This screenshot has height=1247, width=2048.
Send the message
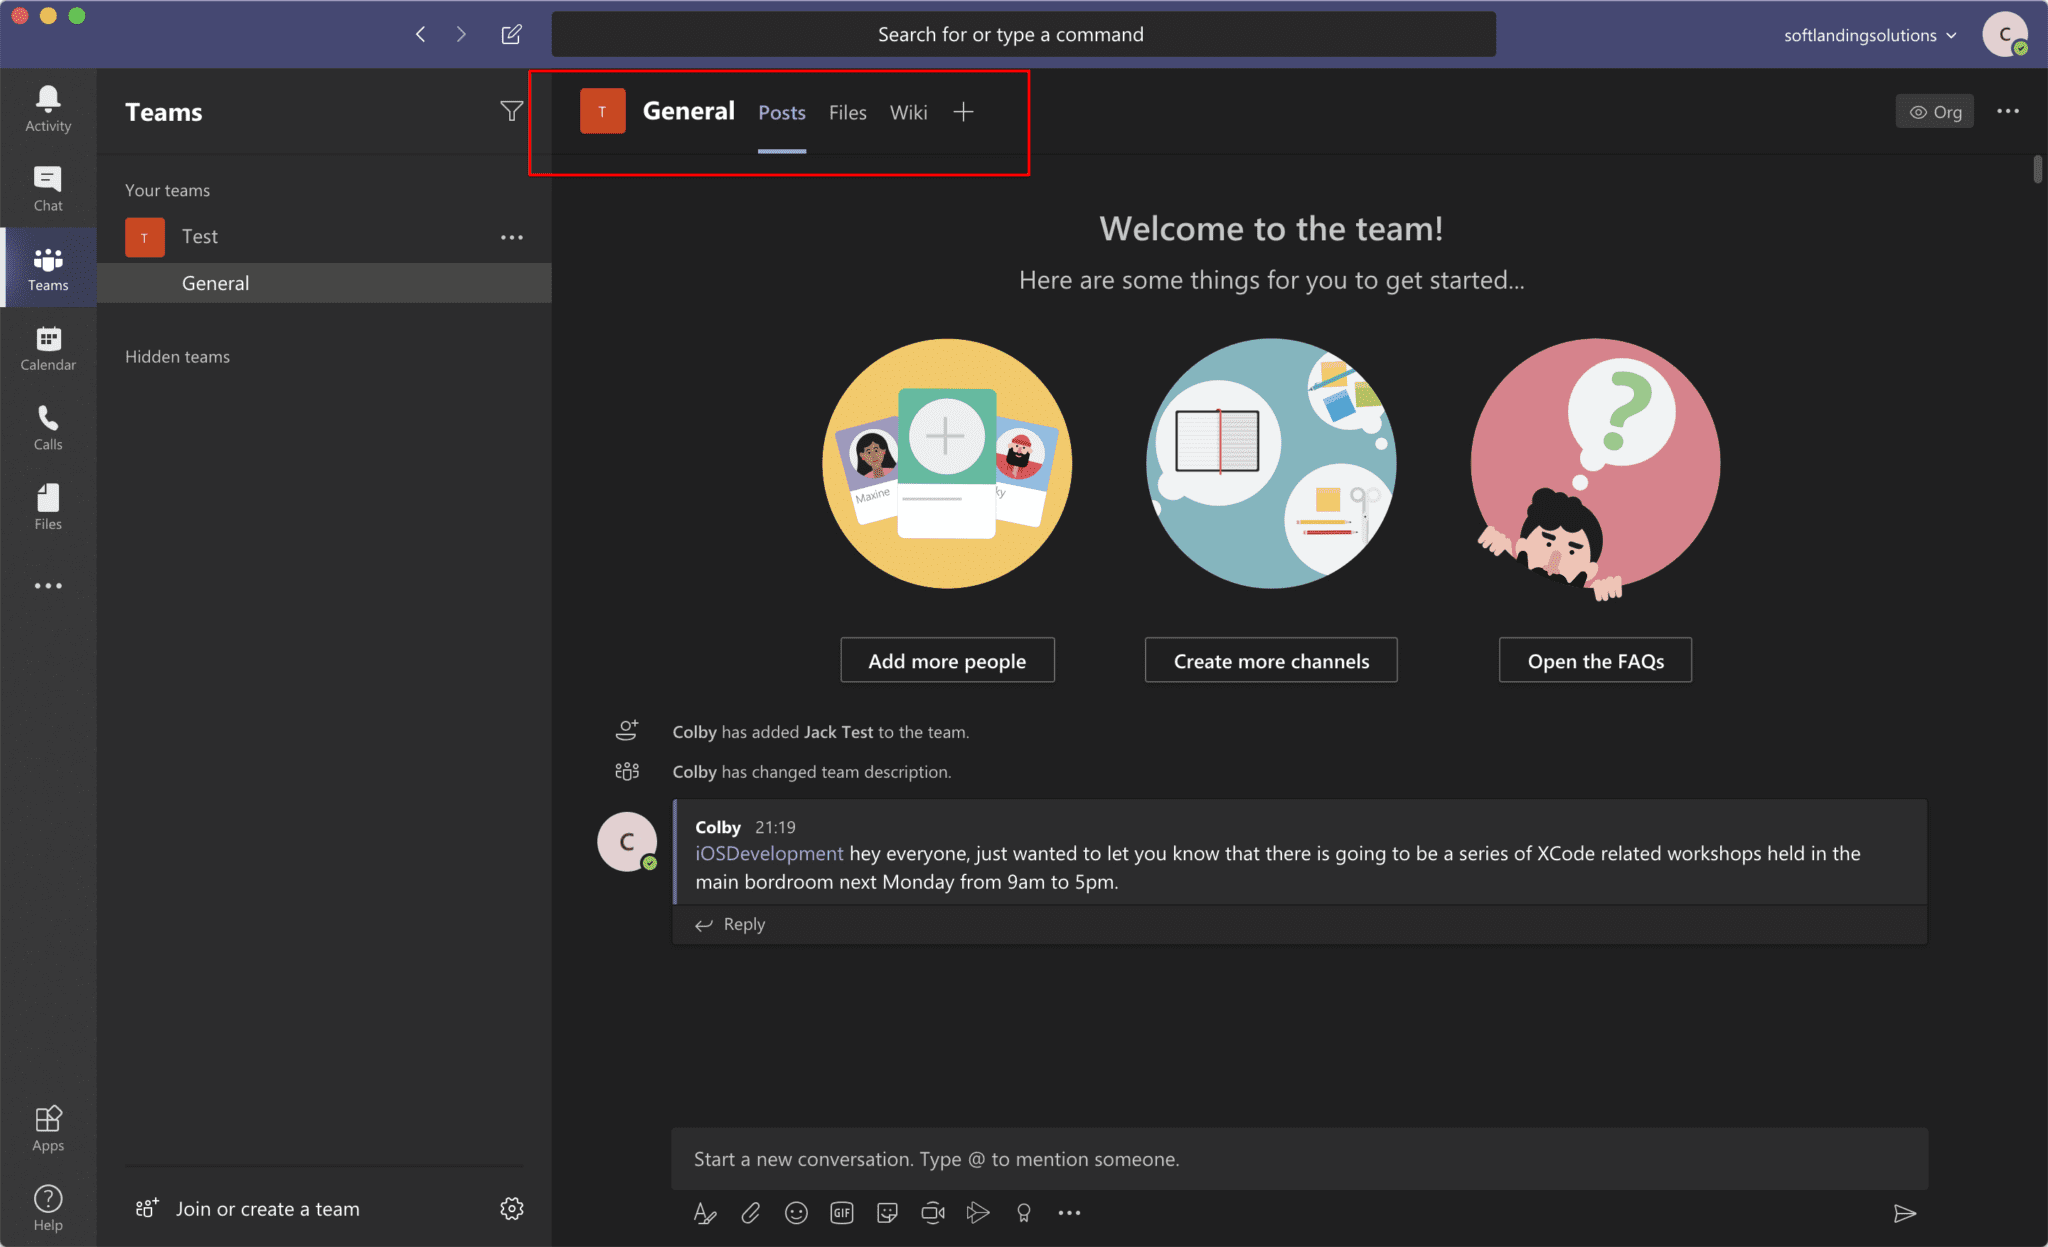[x=1906, y=1212]
